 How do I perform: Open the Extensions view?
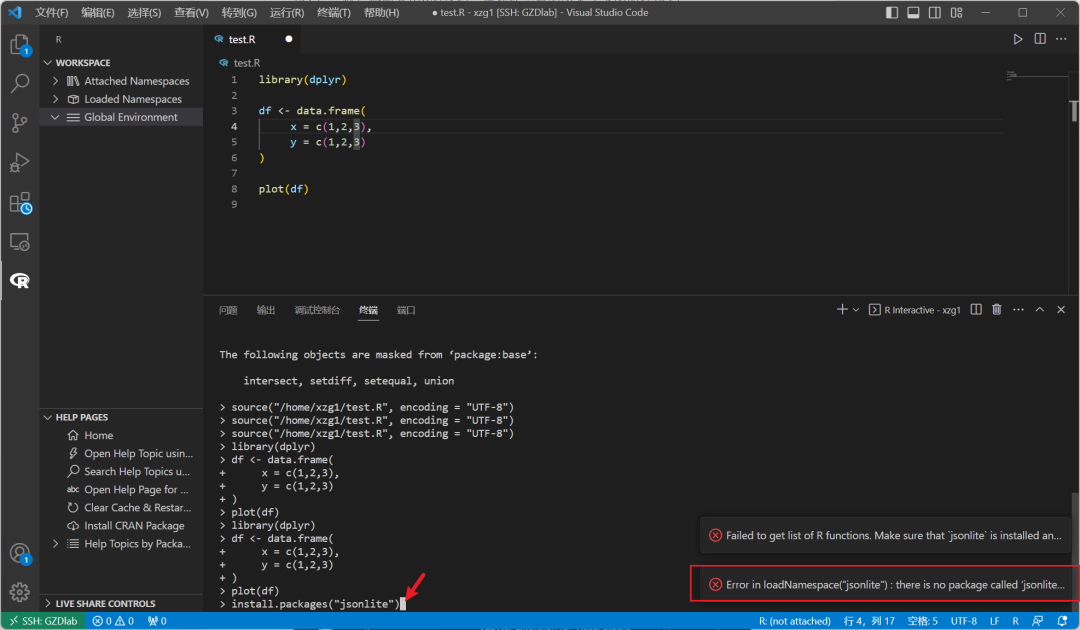[x=19, y=202]
